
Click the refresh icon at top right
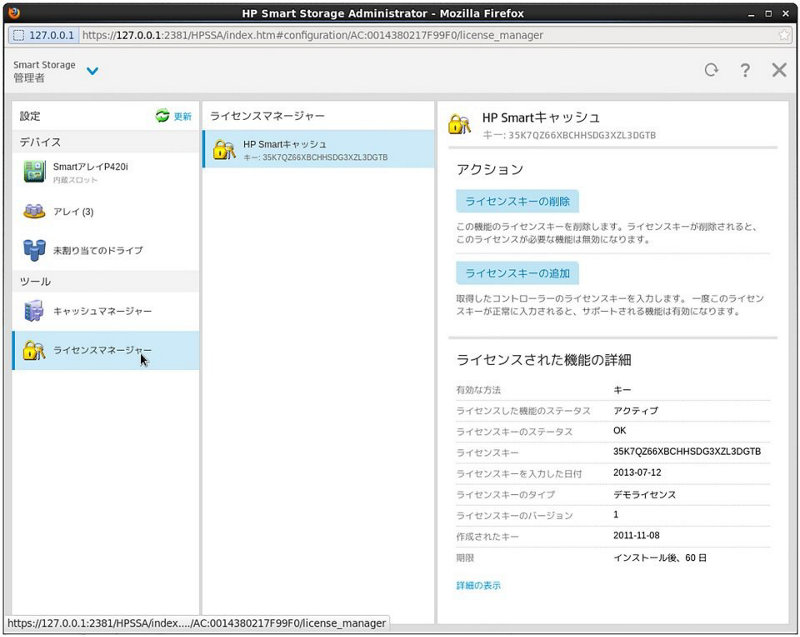coord(710,72)
